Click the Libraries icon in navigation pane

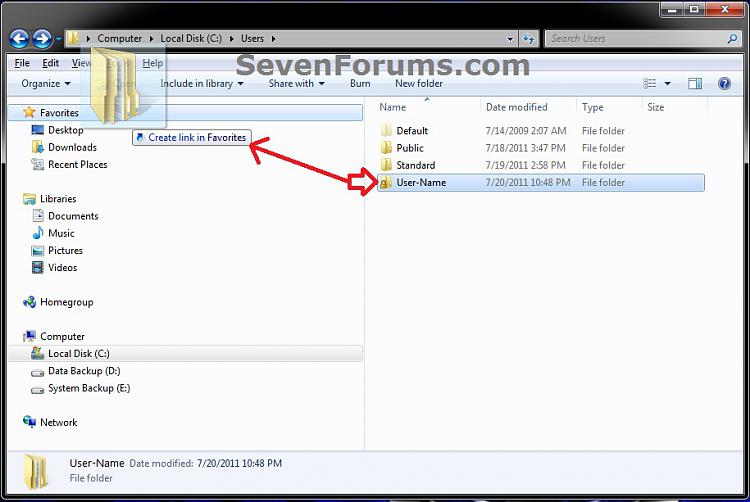29,199
